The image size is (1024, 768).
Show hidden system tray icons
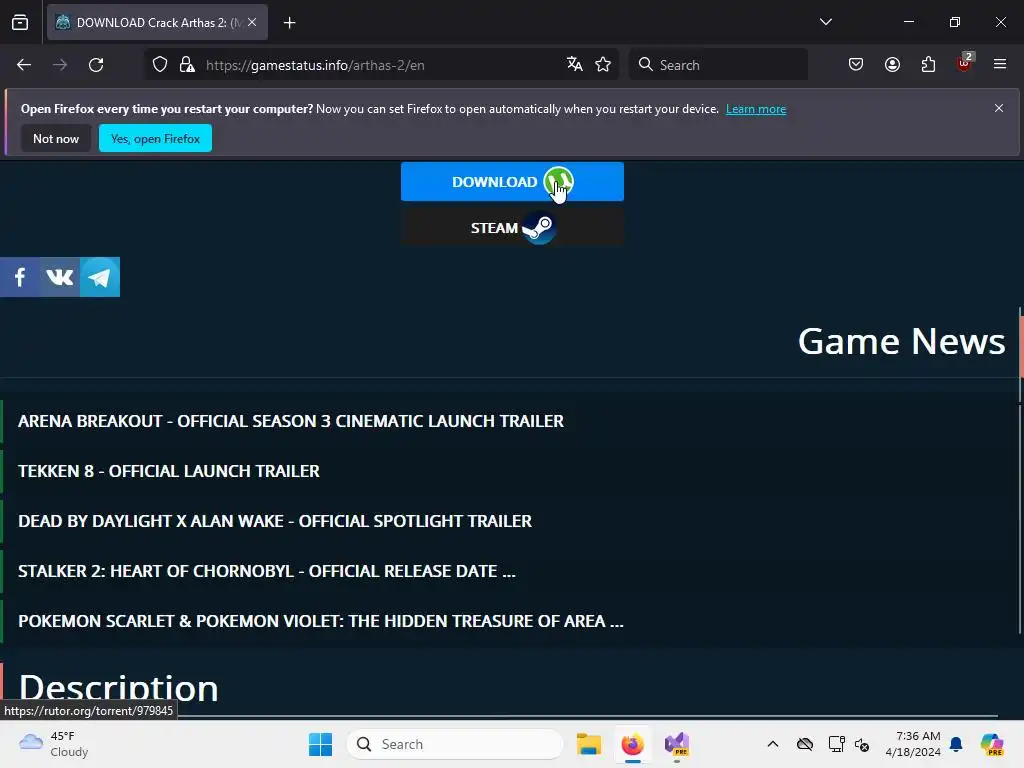773,744
